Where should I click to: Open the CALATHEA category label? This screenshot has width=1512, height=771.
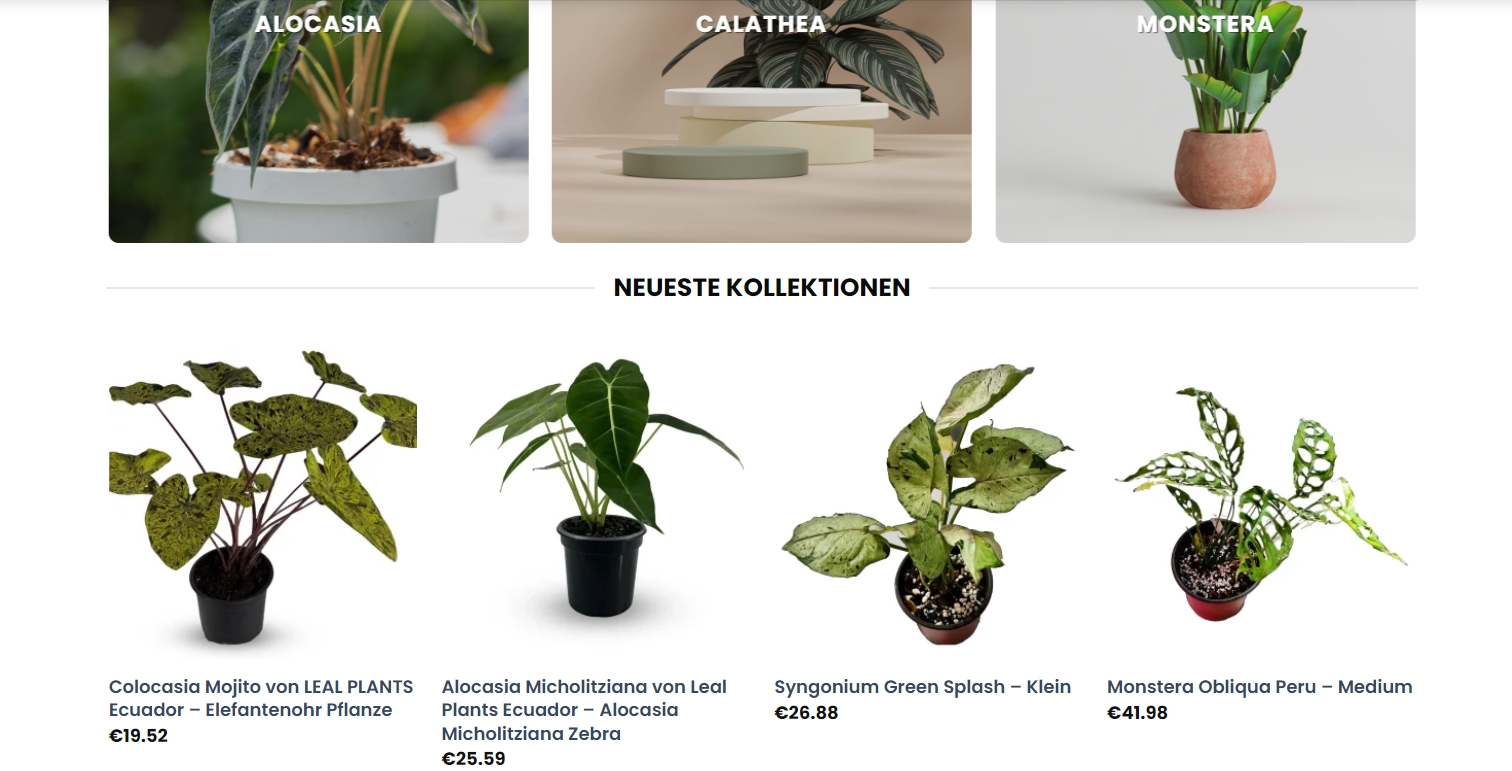[x=761, y=24]
